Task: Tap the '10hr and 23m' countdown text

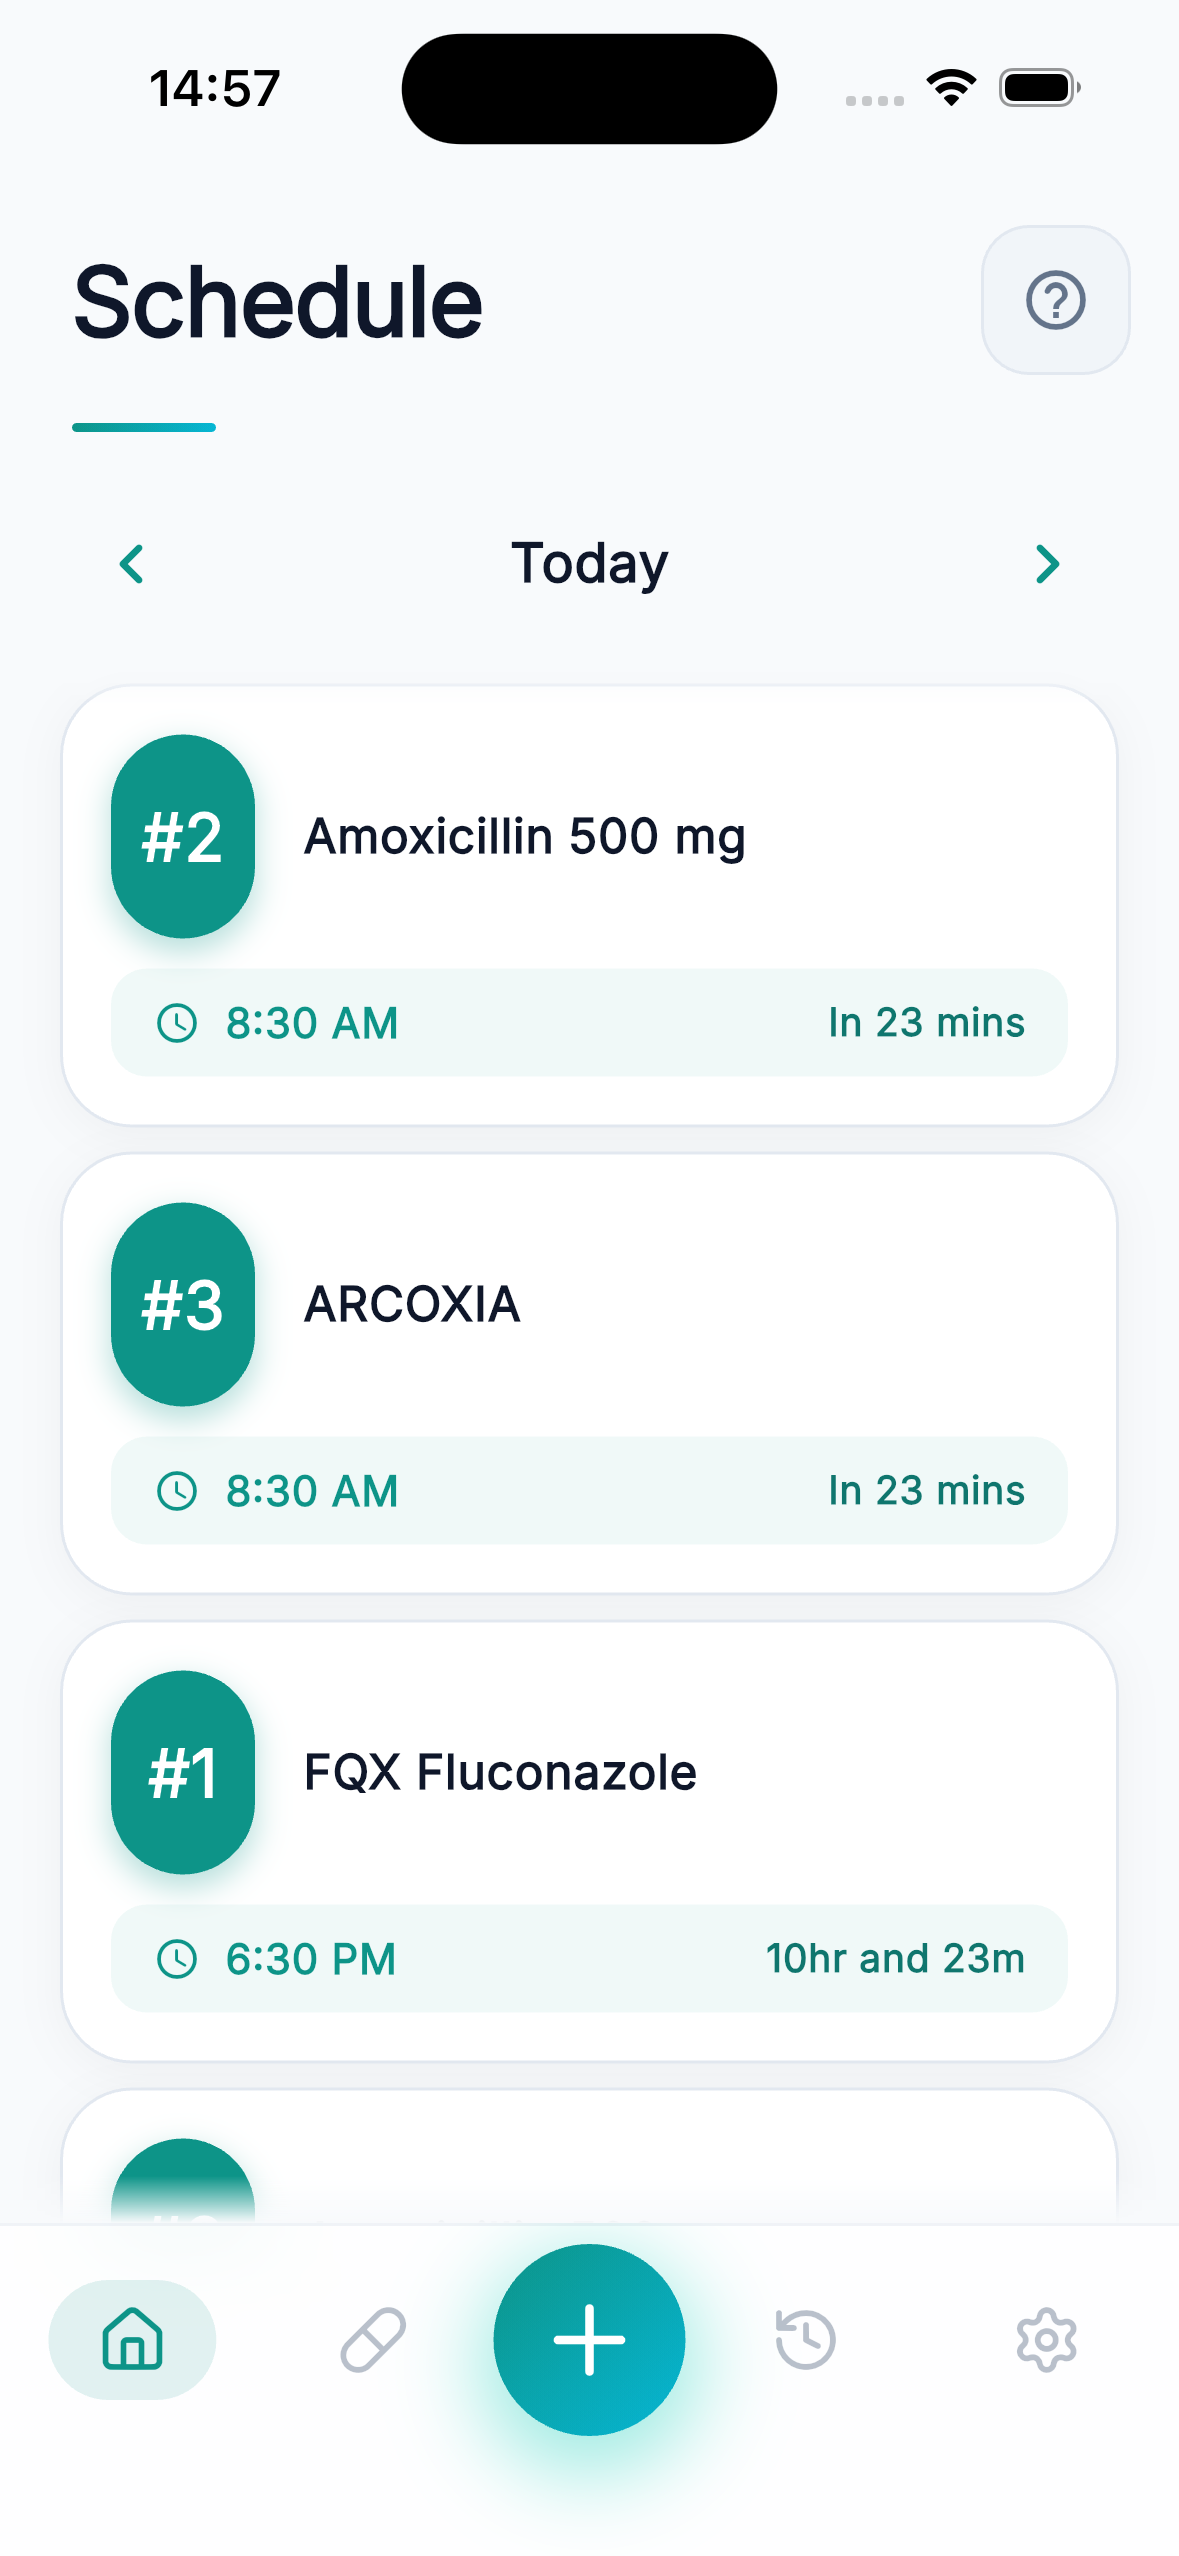Action: point(895,1958)
